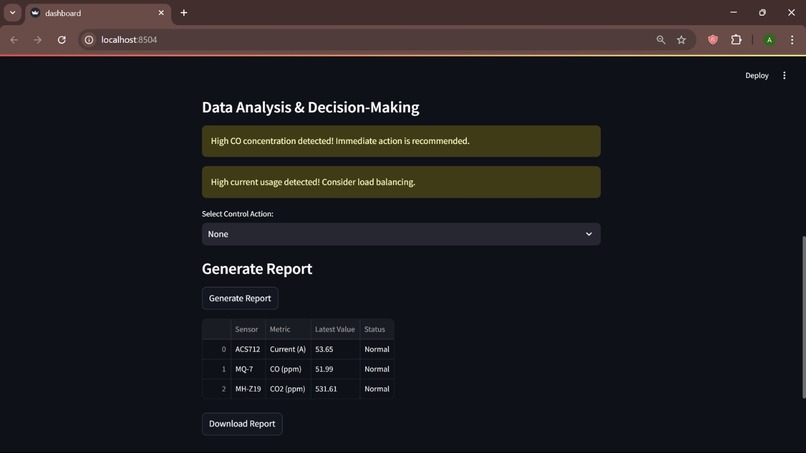Reload the localhost page

tap(62, 40)
